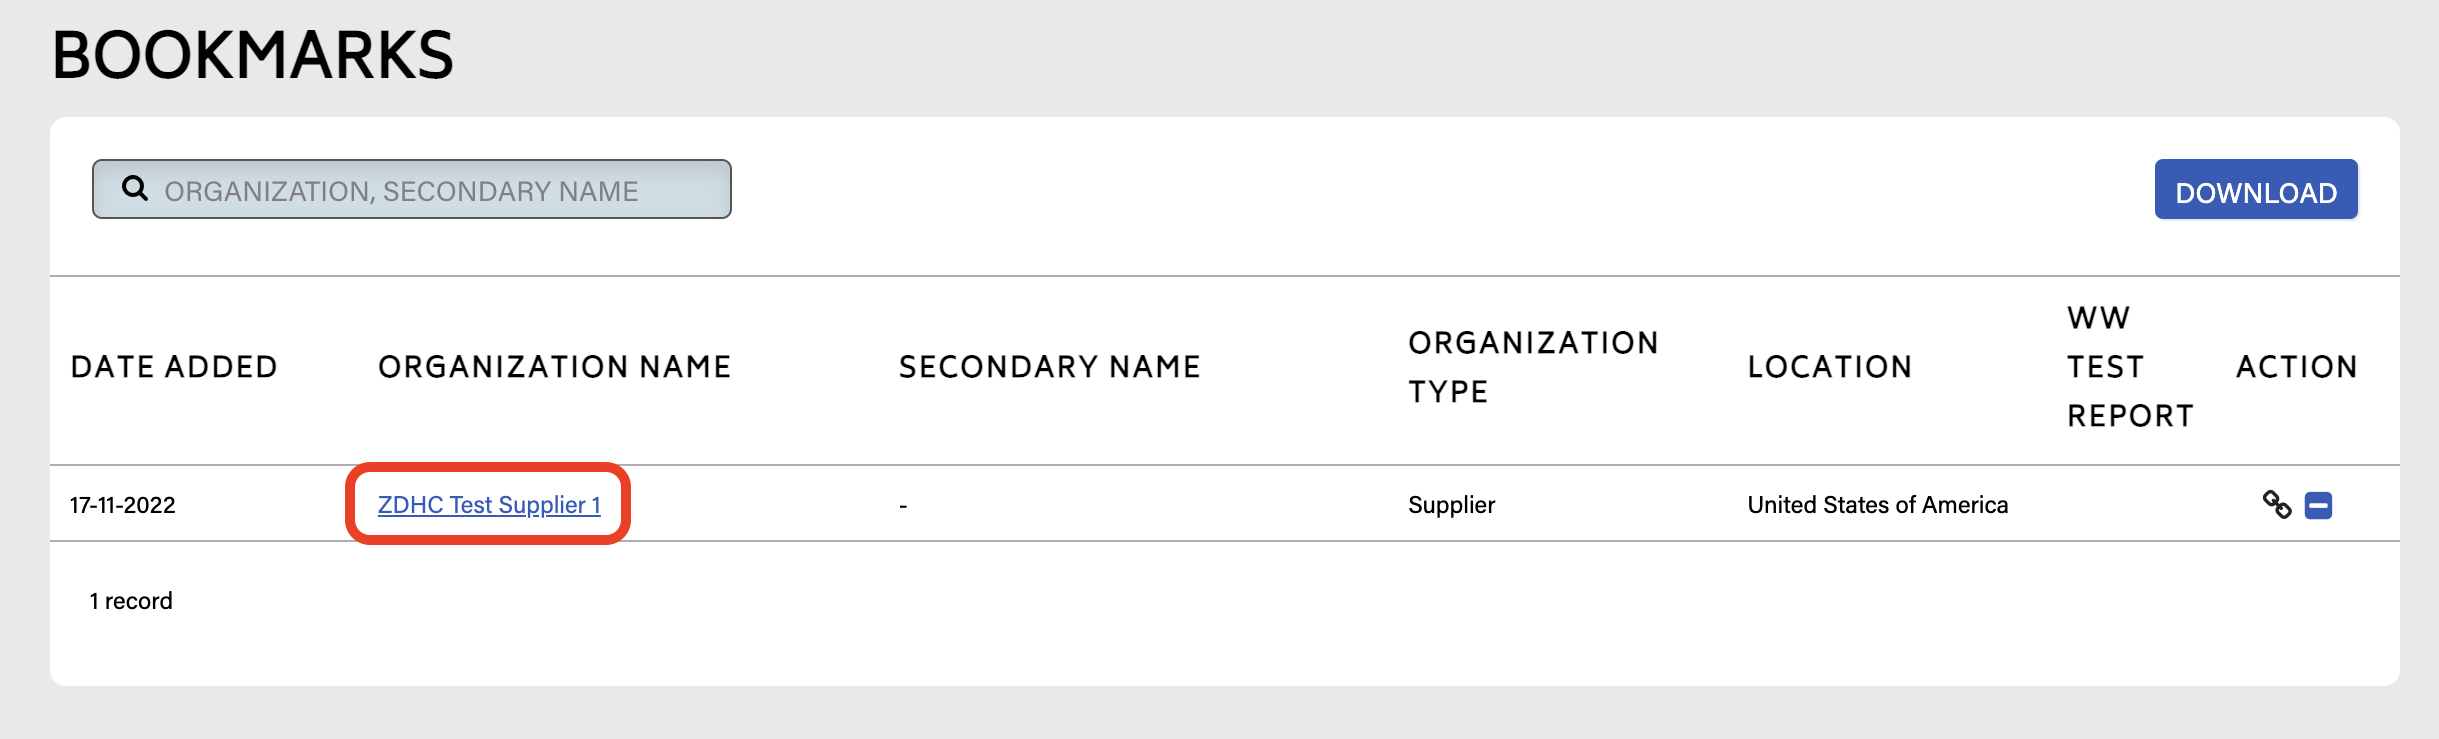2439x739 pixels.
Task: Click the chain link icon in Action column
Action: point(2277,504)
